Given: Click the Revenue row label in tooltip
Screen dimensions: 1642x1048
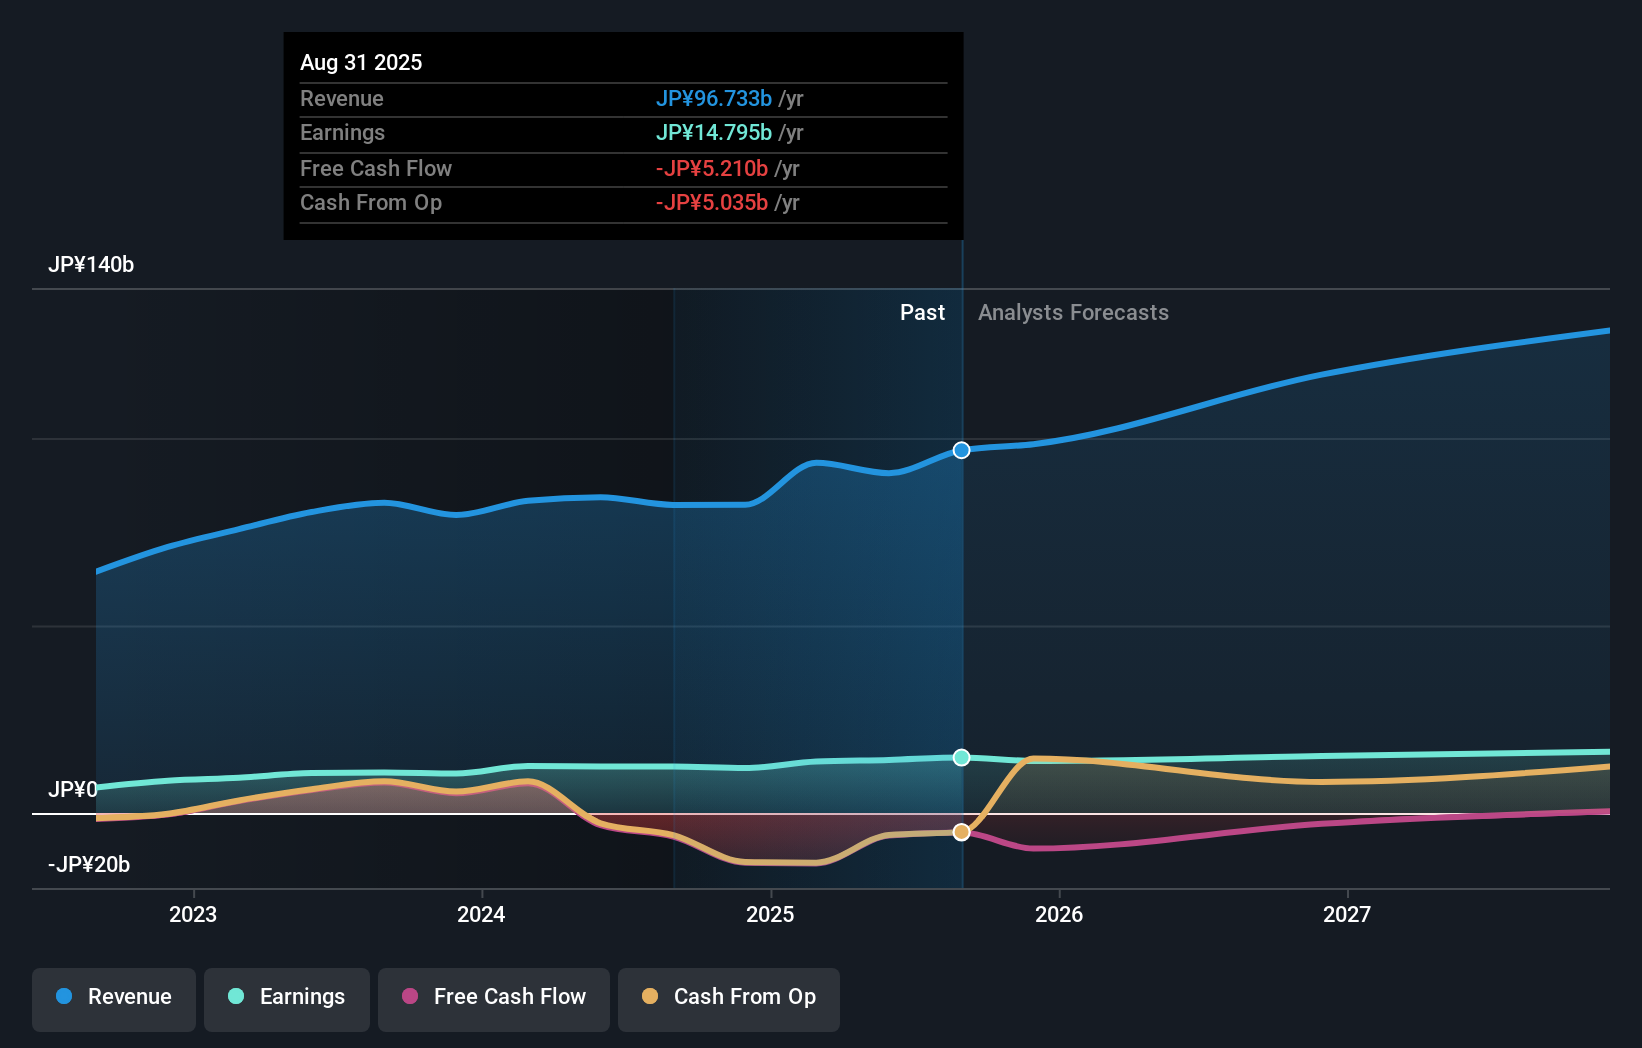Looking at the screenshot, I should [342, 98].
